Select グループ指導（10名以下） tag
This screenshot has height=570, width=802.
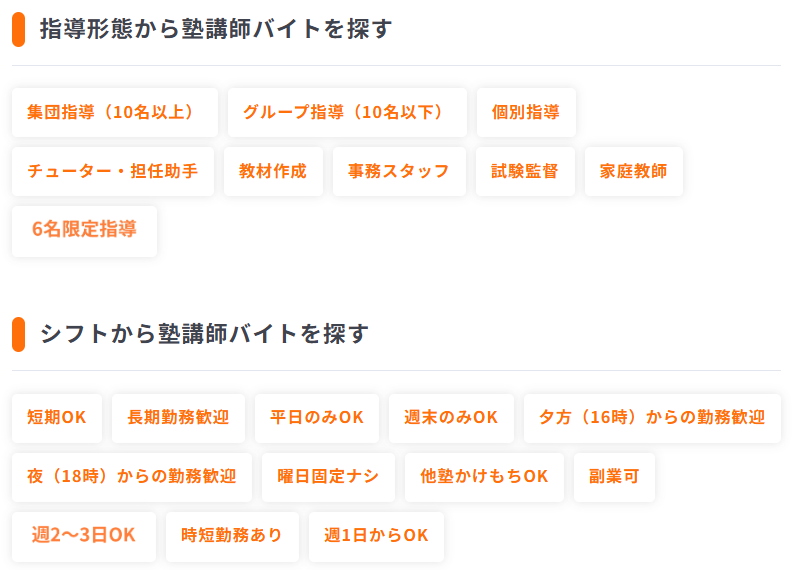347,112
